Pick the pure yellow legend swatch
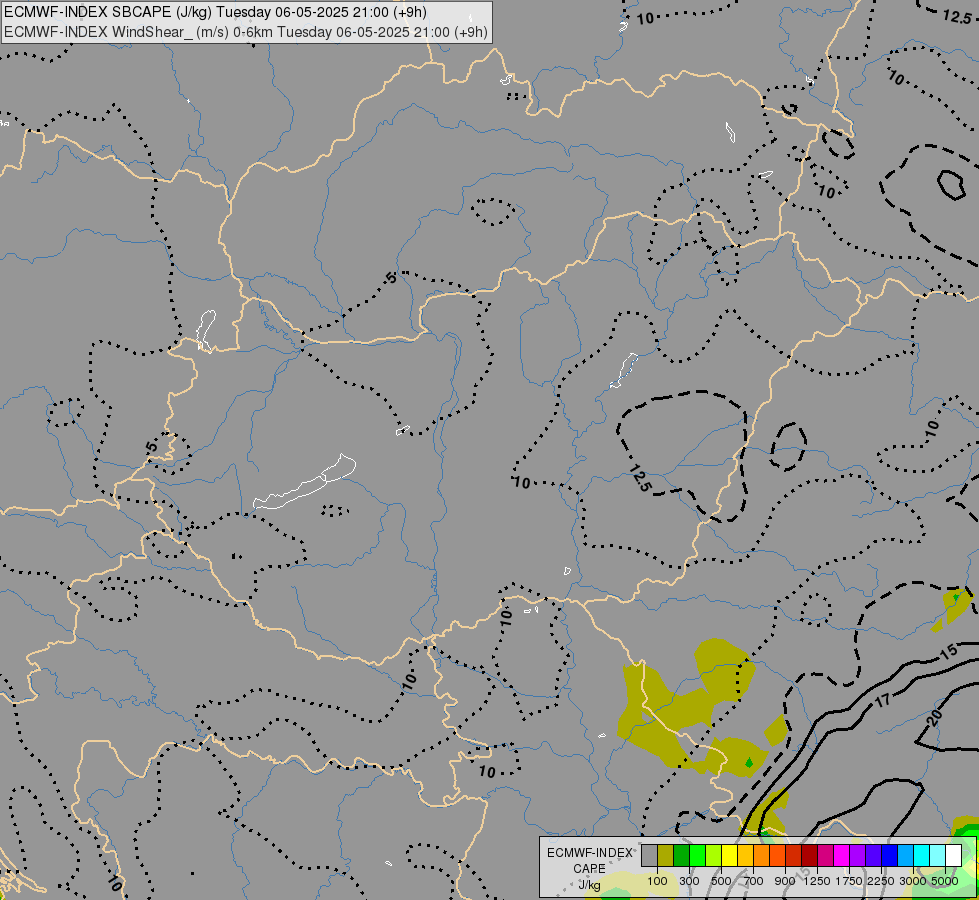Screen dimensions: 979x900 [x=729, y=856]
